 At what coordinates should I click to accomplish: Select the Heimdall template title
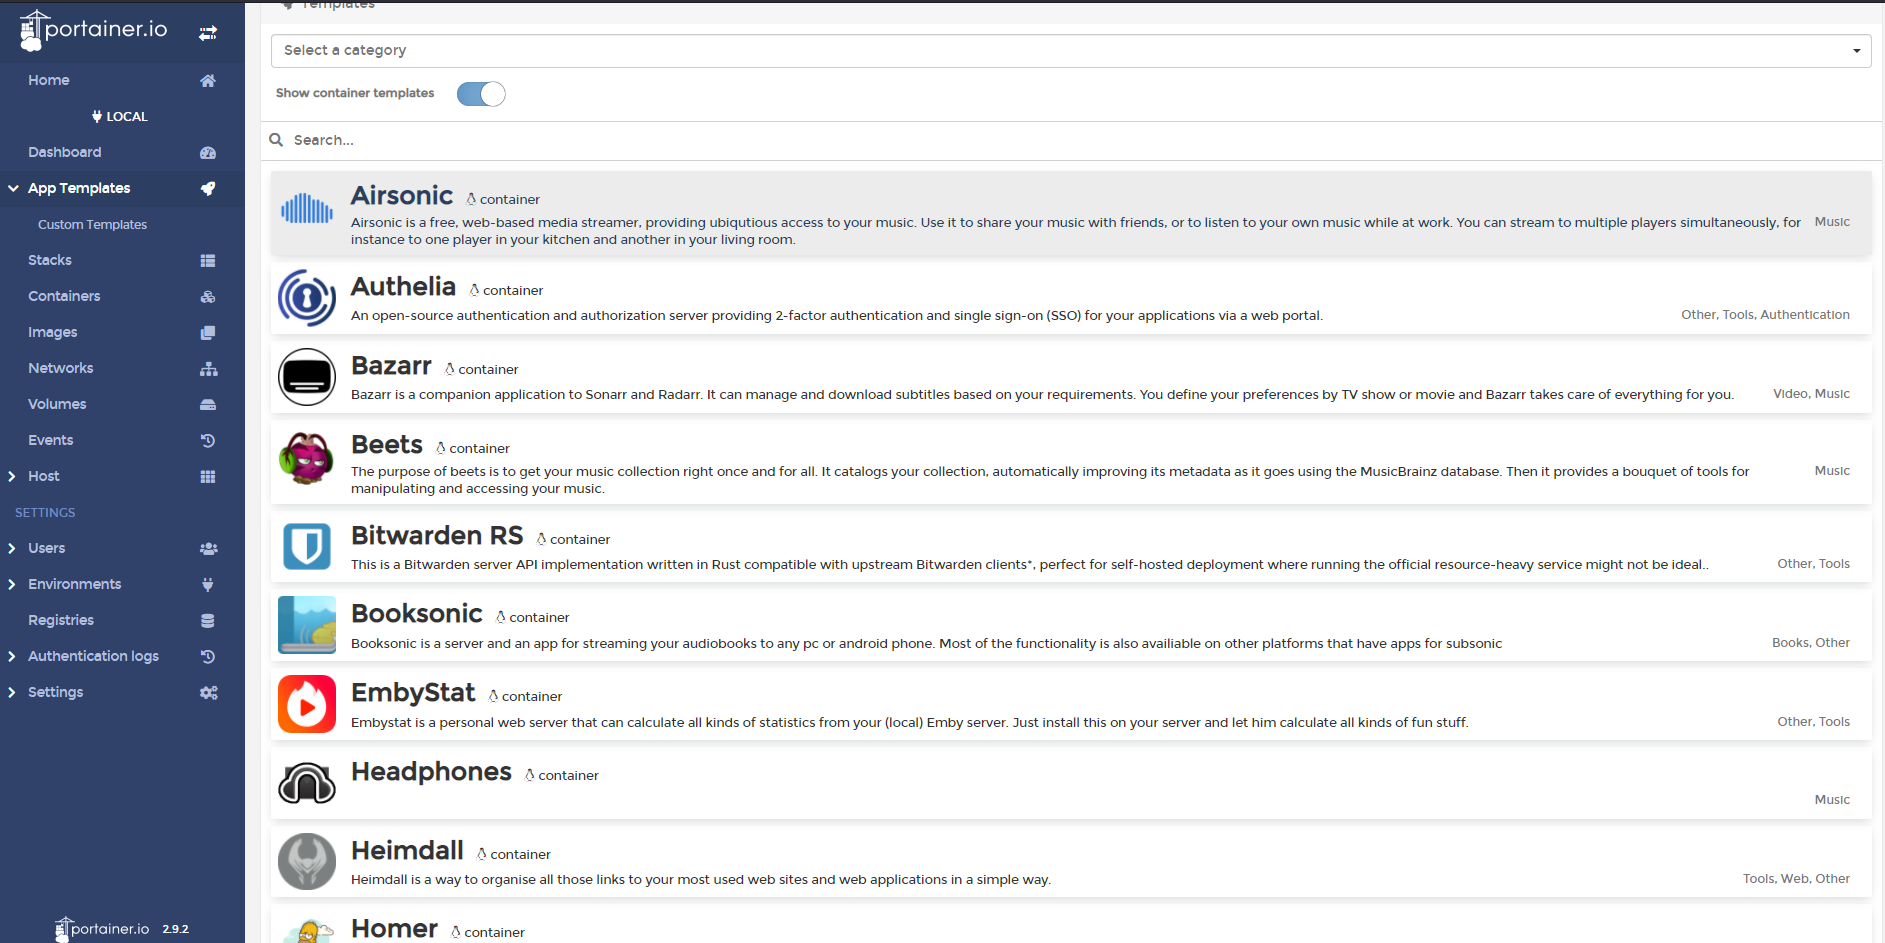(x=407, y=851)
